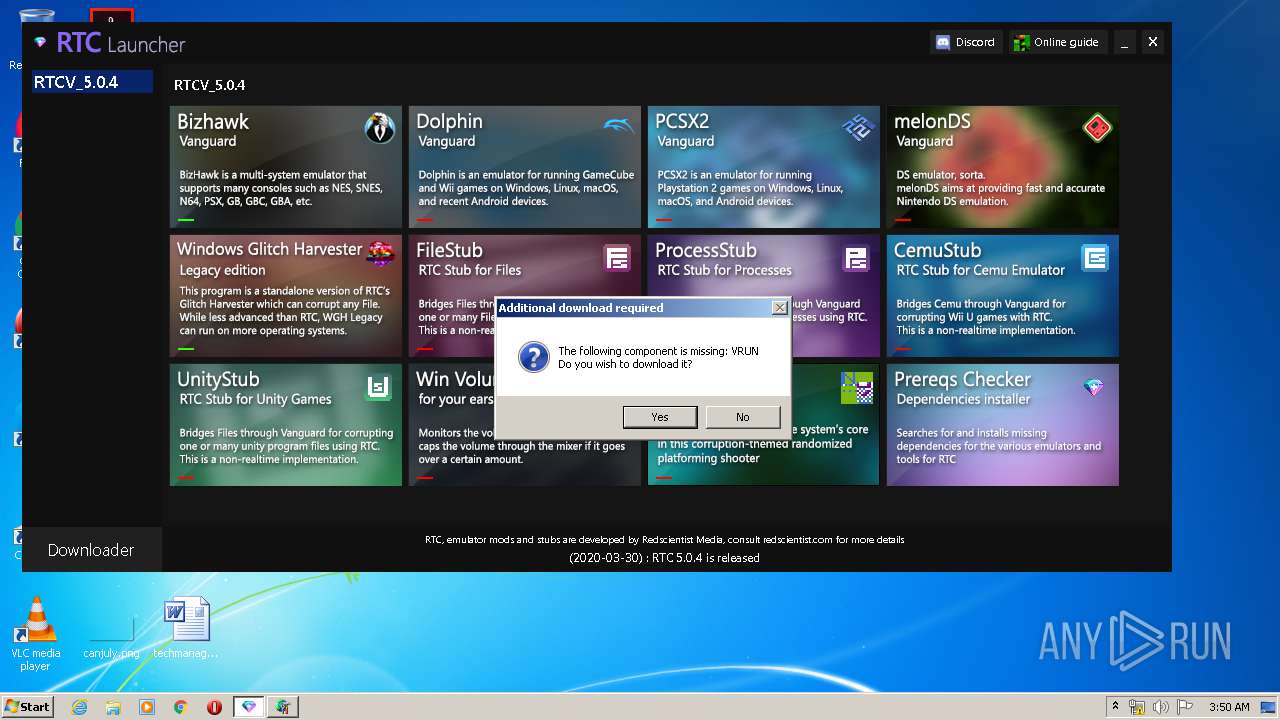Open the last pinned taskbar application
This screenshot has width=1280, height=720.
coord(283,707)
